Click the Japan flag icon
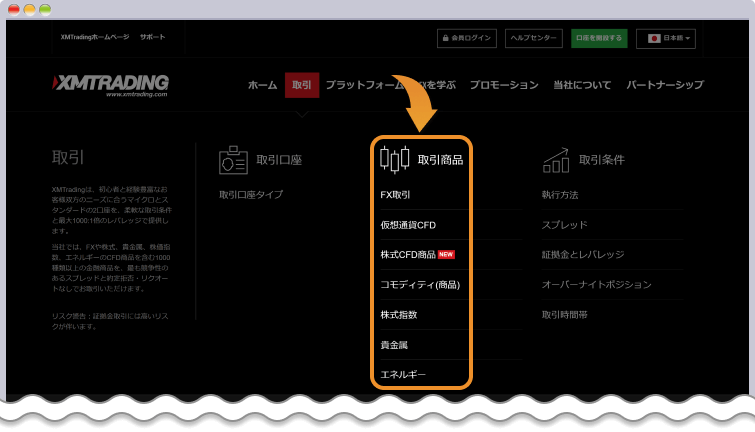 point(654,38)
